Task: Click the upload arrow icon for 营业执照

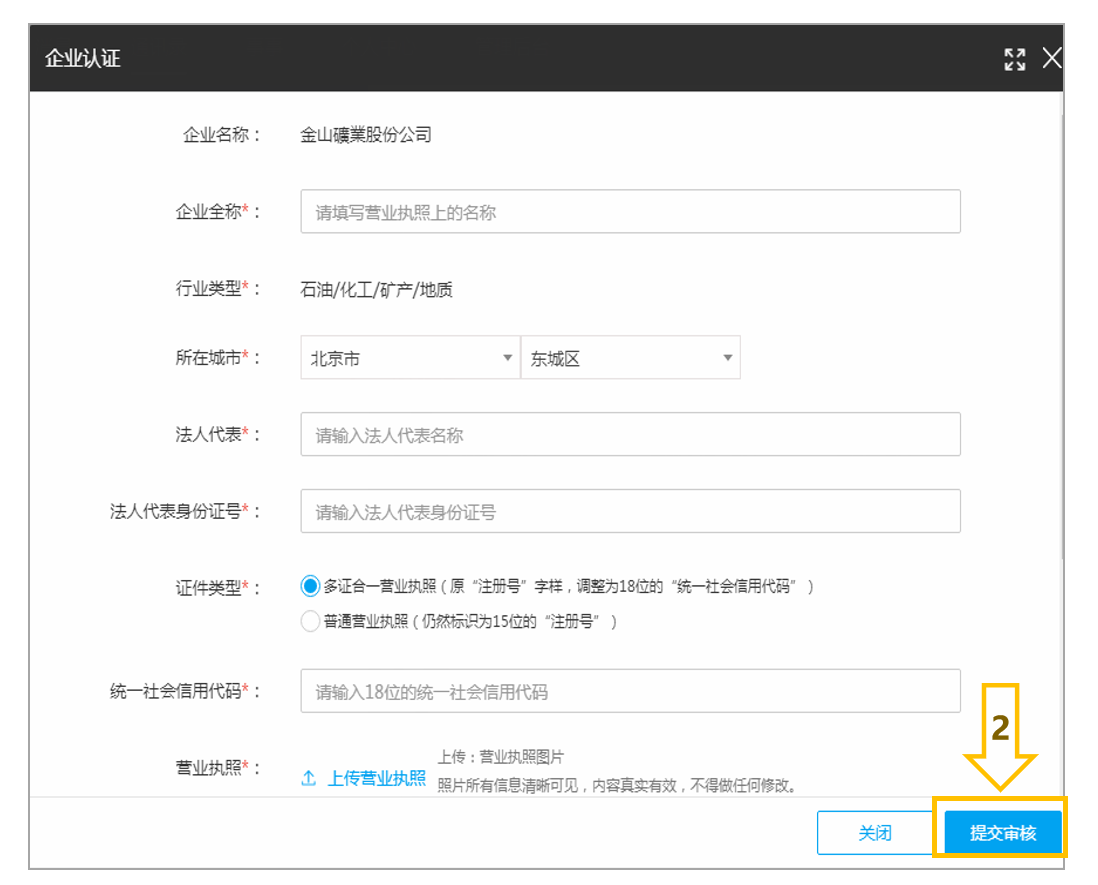Action: [308, 778]
